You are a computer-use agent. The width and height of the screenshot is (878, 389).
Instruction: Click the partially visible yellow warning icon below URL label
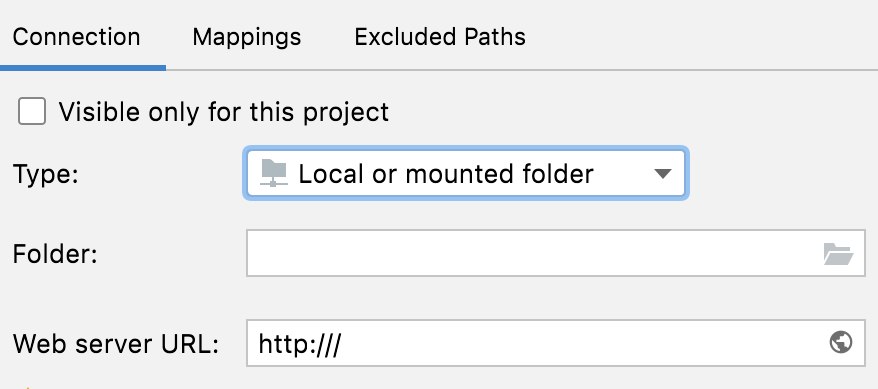pos(28,387)
